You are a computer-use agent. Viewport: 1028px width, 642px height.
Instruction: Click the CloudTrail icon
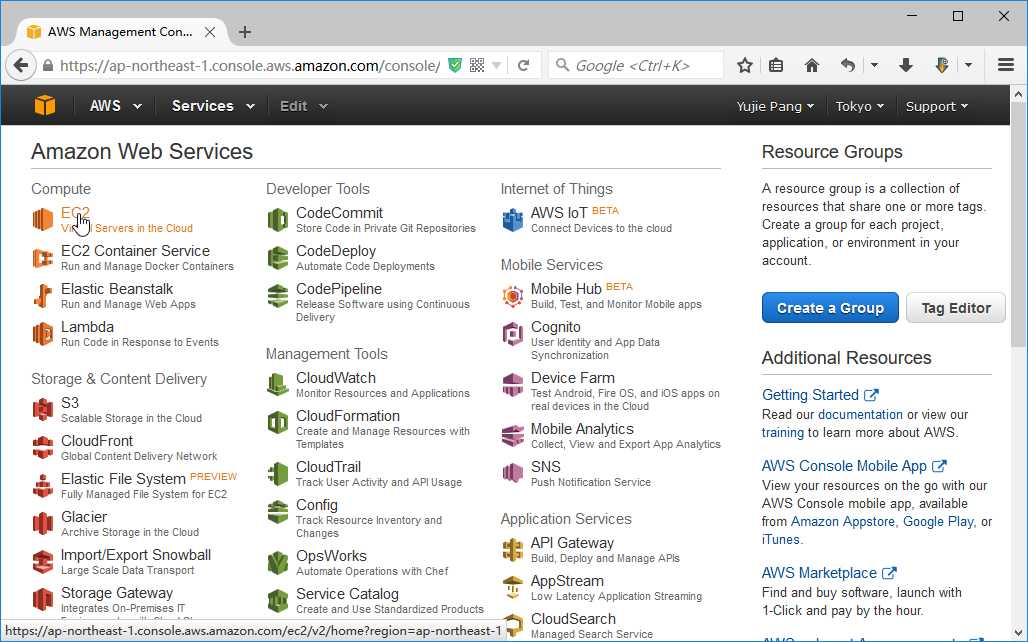click(278, 473)
